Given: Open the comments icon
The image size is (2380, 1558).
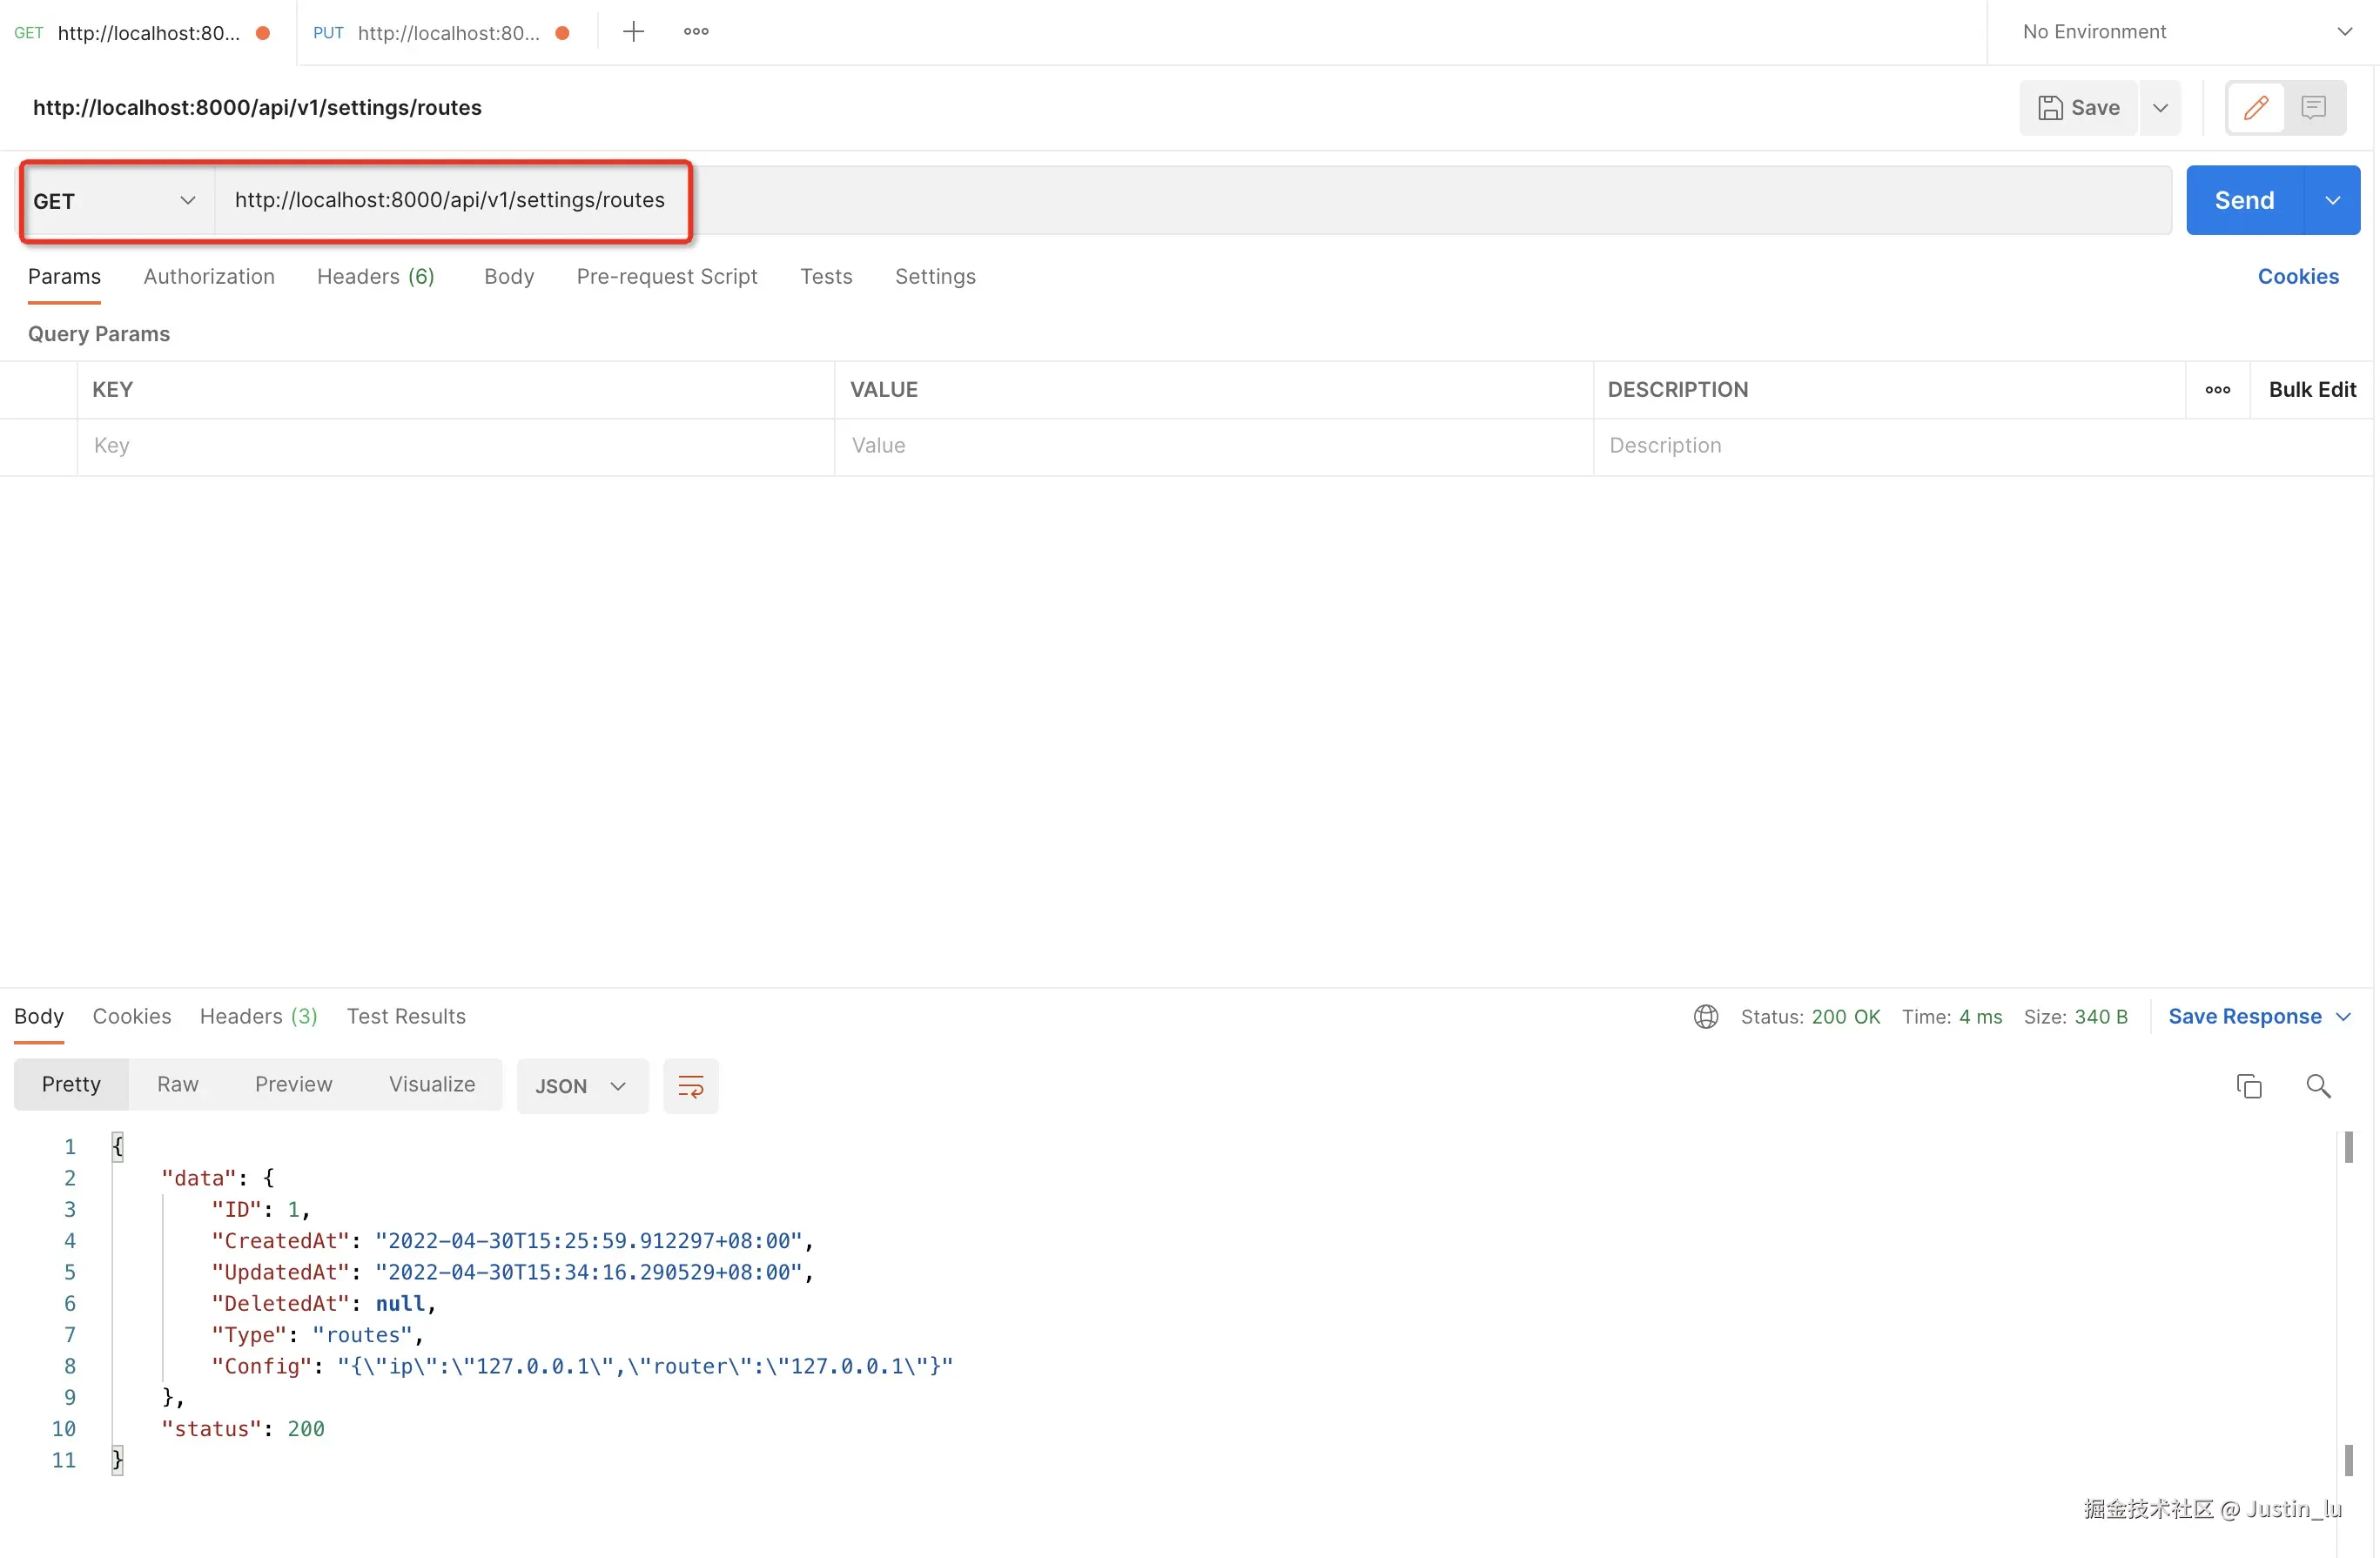Looking at the screenshot, I should (2313, 108).
